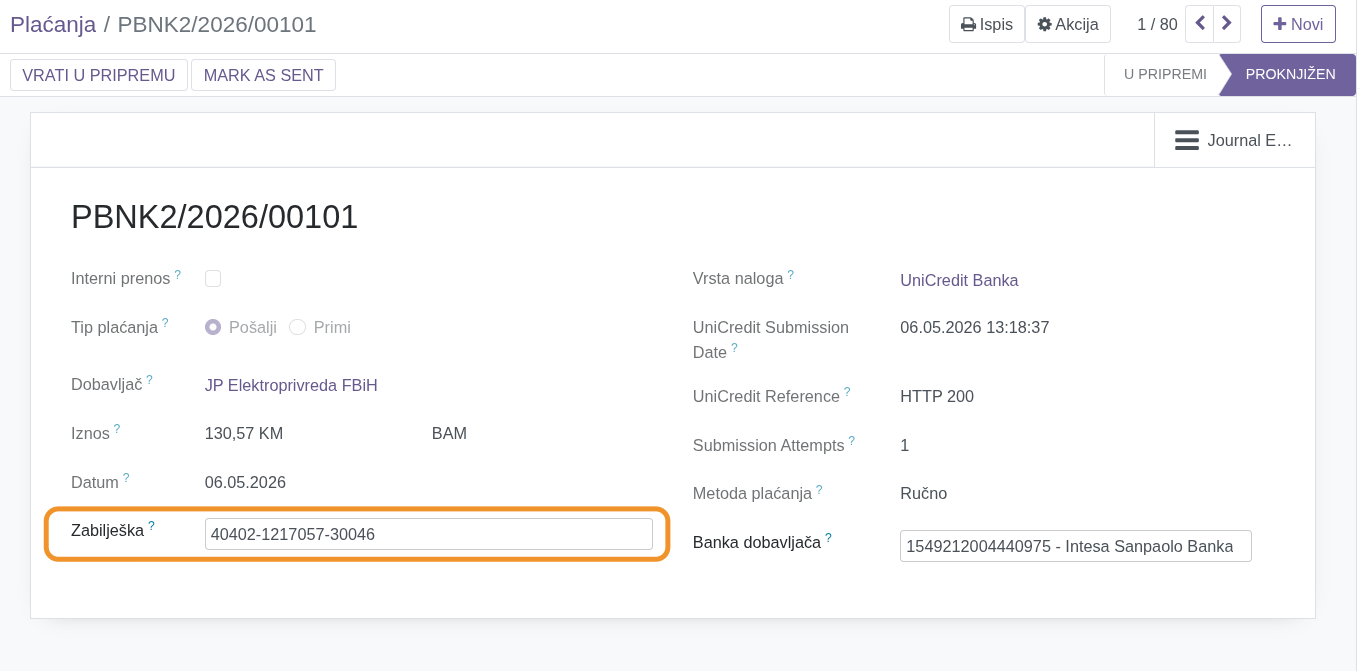
Task: Show help tooltip for Vrsta naloga
Action: [790, 274]
